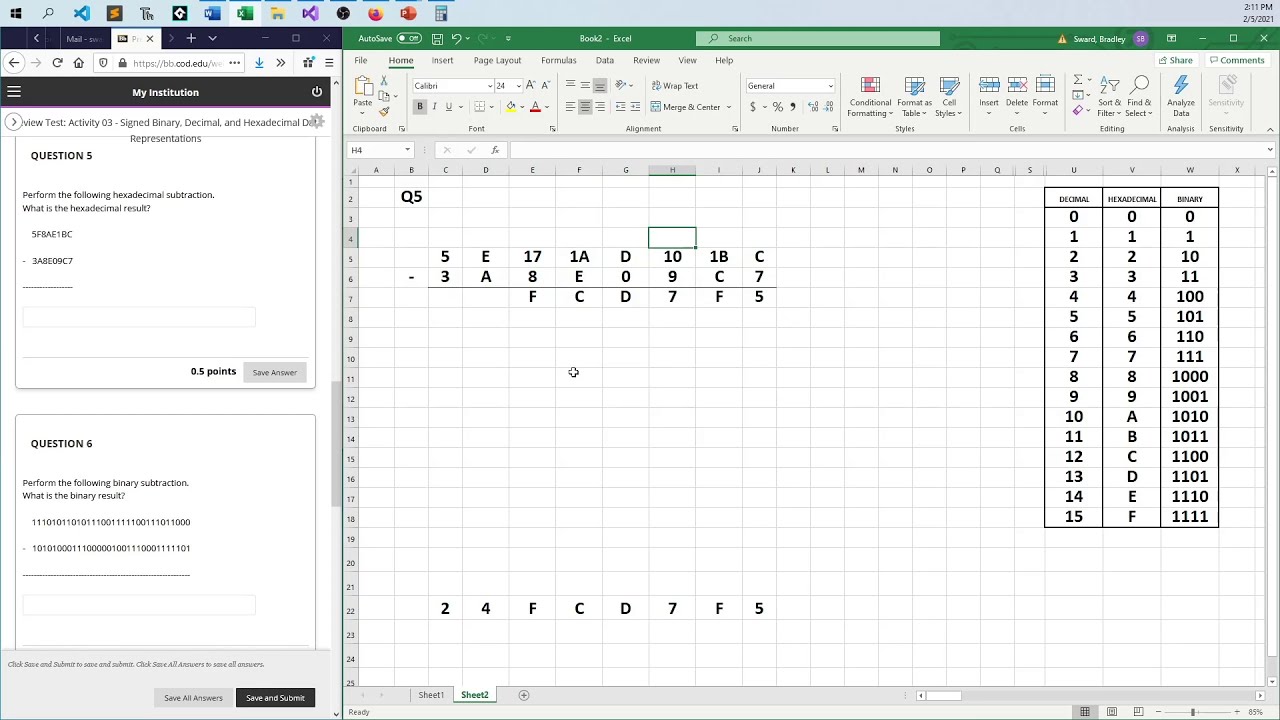Open Sort & Filter menu
This screenshot has height=720, width=1280.
1109,97
